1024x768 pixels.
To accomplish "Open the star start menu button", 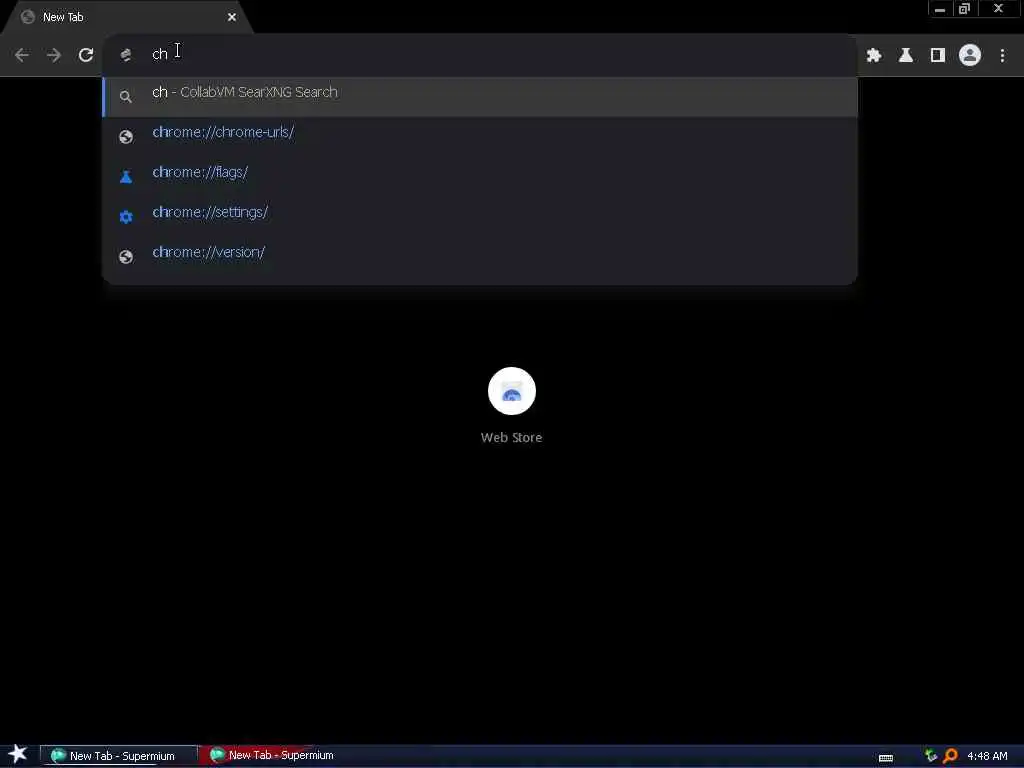I will 18,754.
